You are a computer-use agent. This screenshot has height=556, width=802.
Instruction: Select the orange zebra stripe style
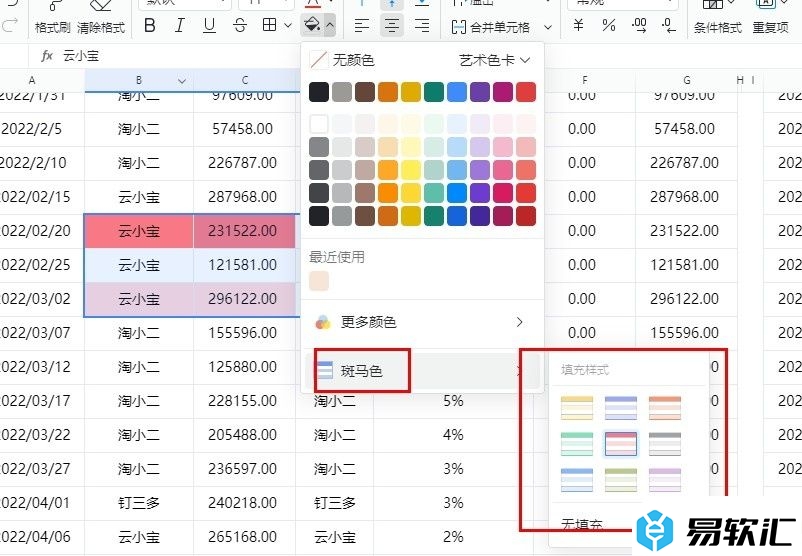pos(665,408)
